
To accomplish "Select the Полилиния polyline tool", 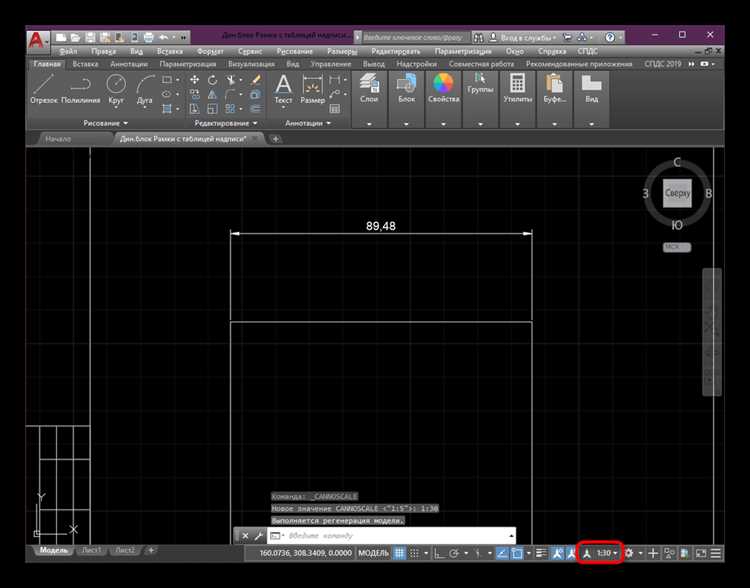I will point(80,89).
